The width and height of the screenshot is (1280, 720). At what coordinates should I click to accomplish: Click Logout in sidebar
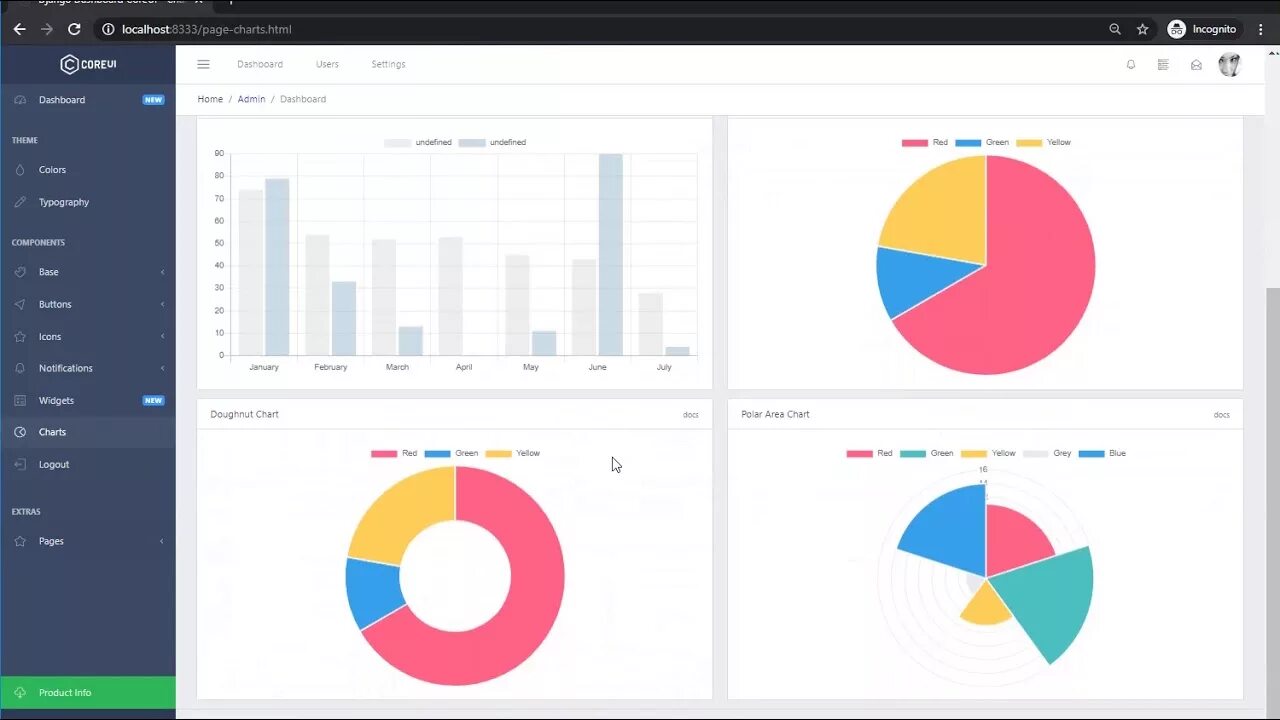point(88,464)
